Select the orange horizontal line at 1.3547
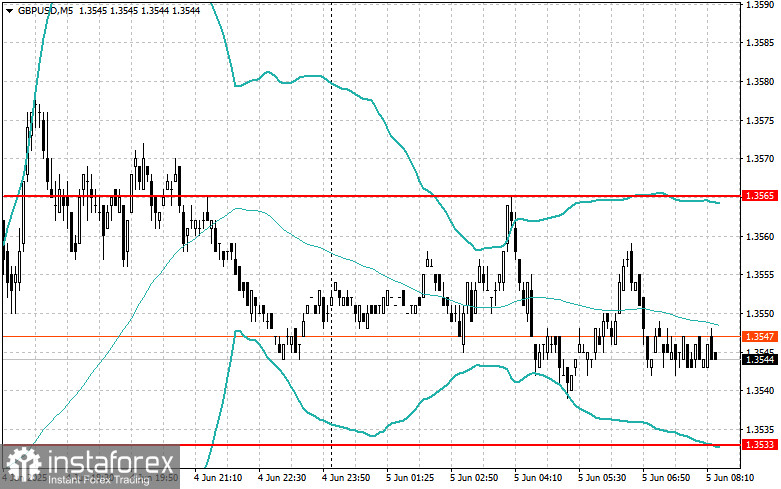Screen dimensions: 781x489 [371, 337]
